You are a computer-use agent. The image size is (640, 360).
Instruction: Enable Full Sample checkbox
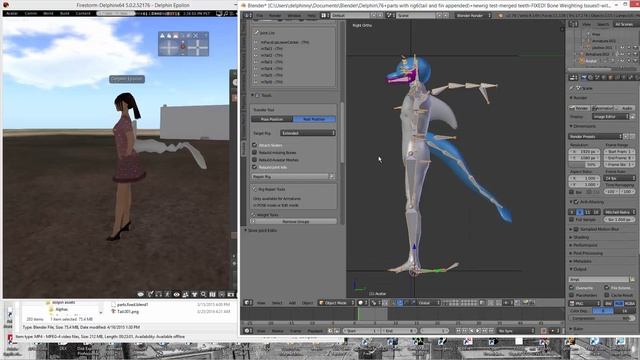pyautogui.click(x=572, y=220)
